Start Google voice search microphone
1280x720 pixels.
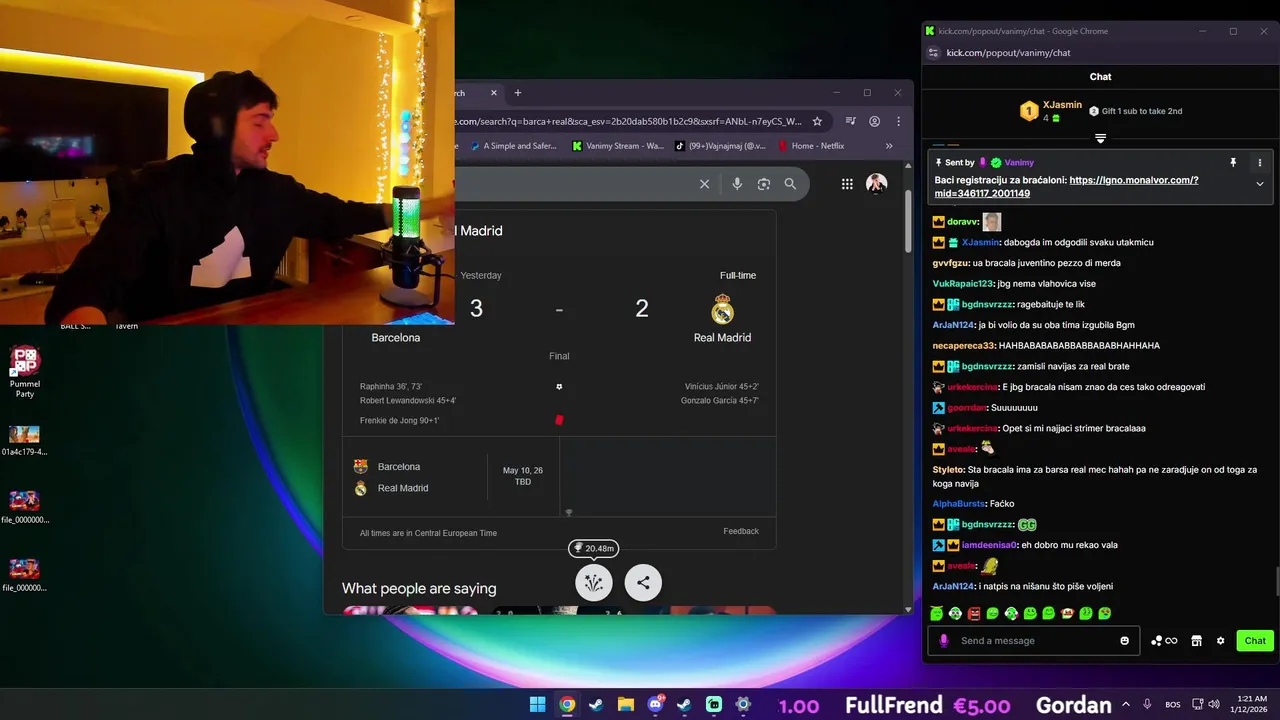[x=737, y=184]
